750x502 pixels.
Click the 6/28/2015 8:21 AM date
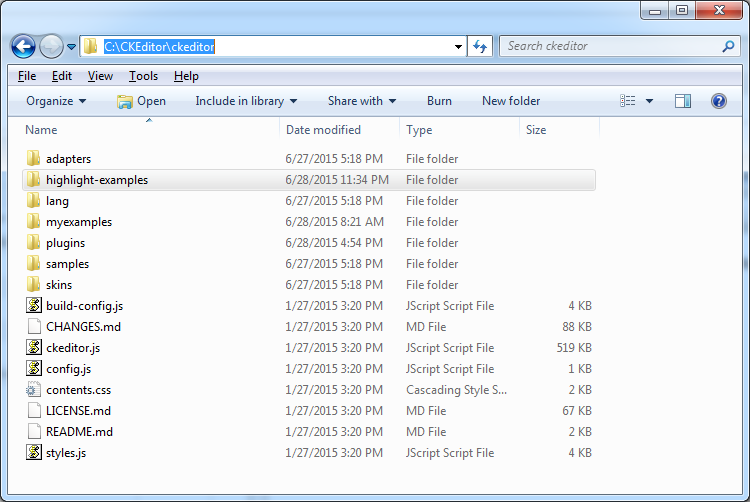(334, 222)
